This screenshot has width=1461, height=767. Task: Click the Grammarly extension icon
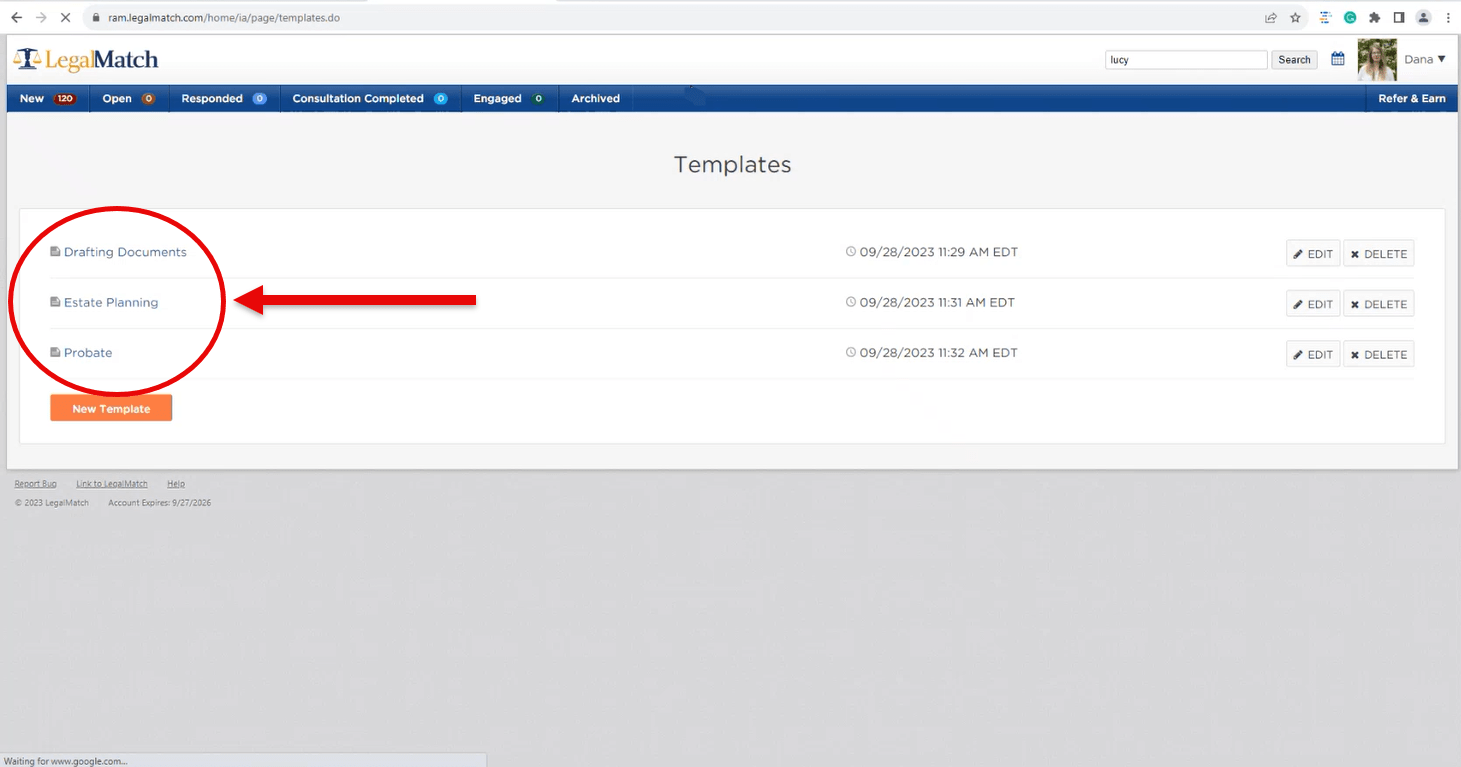coord(1350,17)
